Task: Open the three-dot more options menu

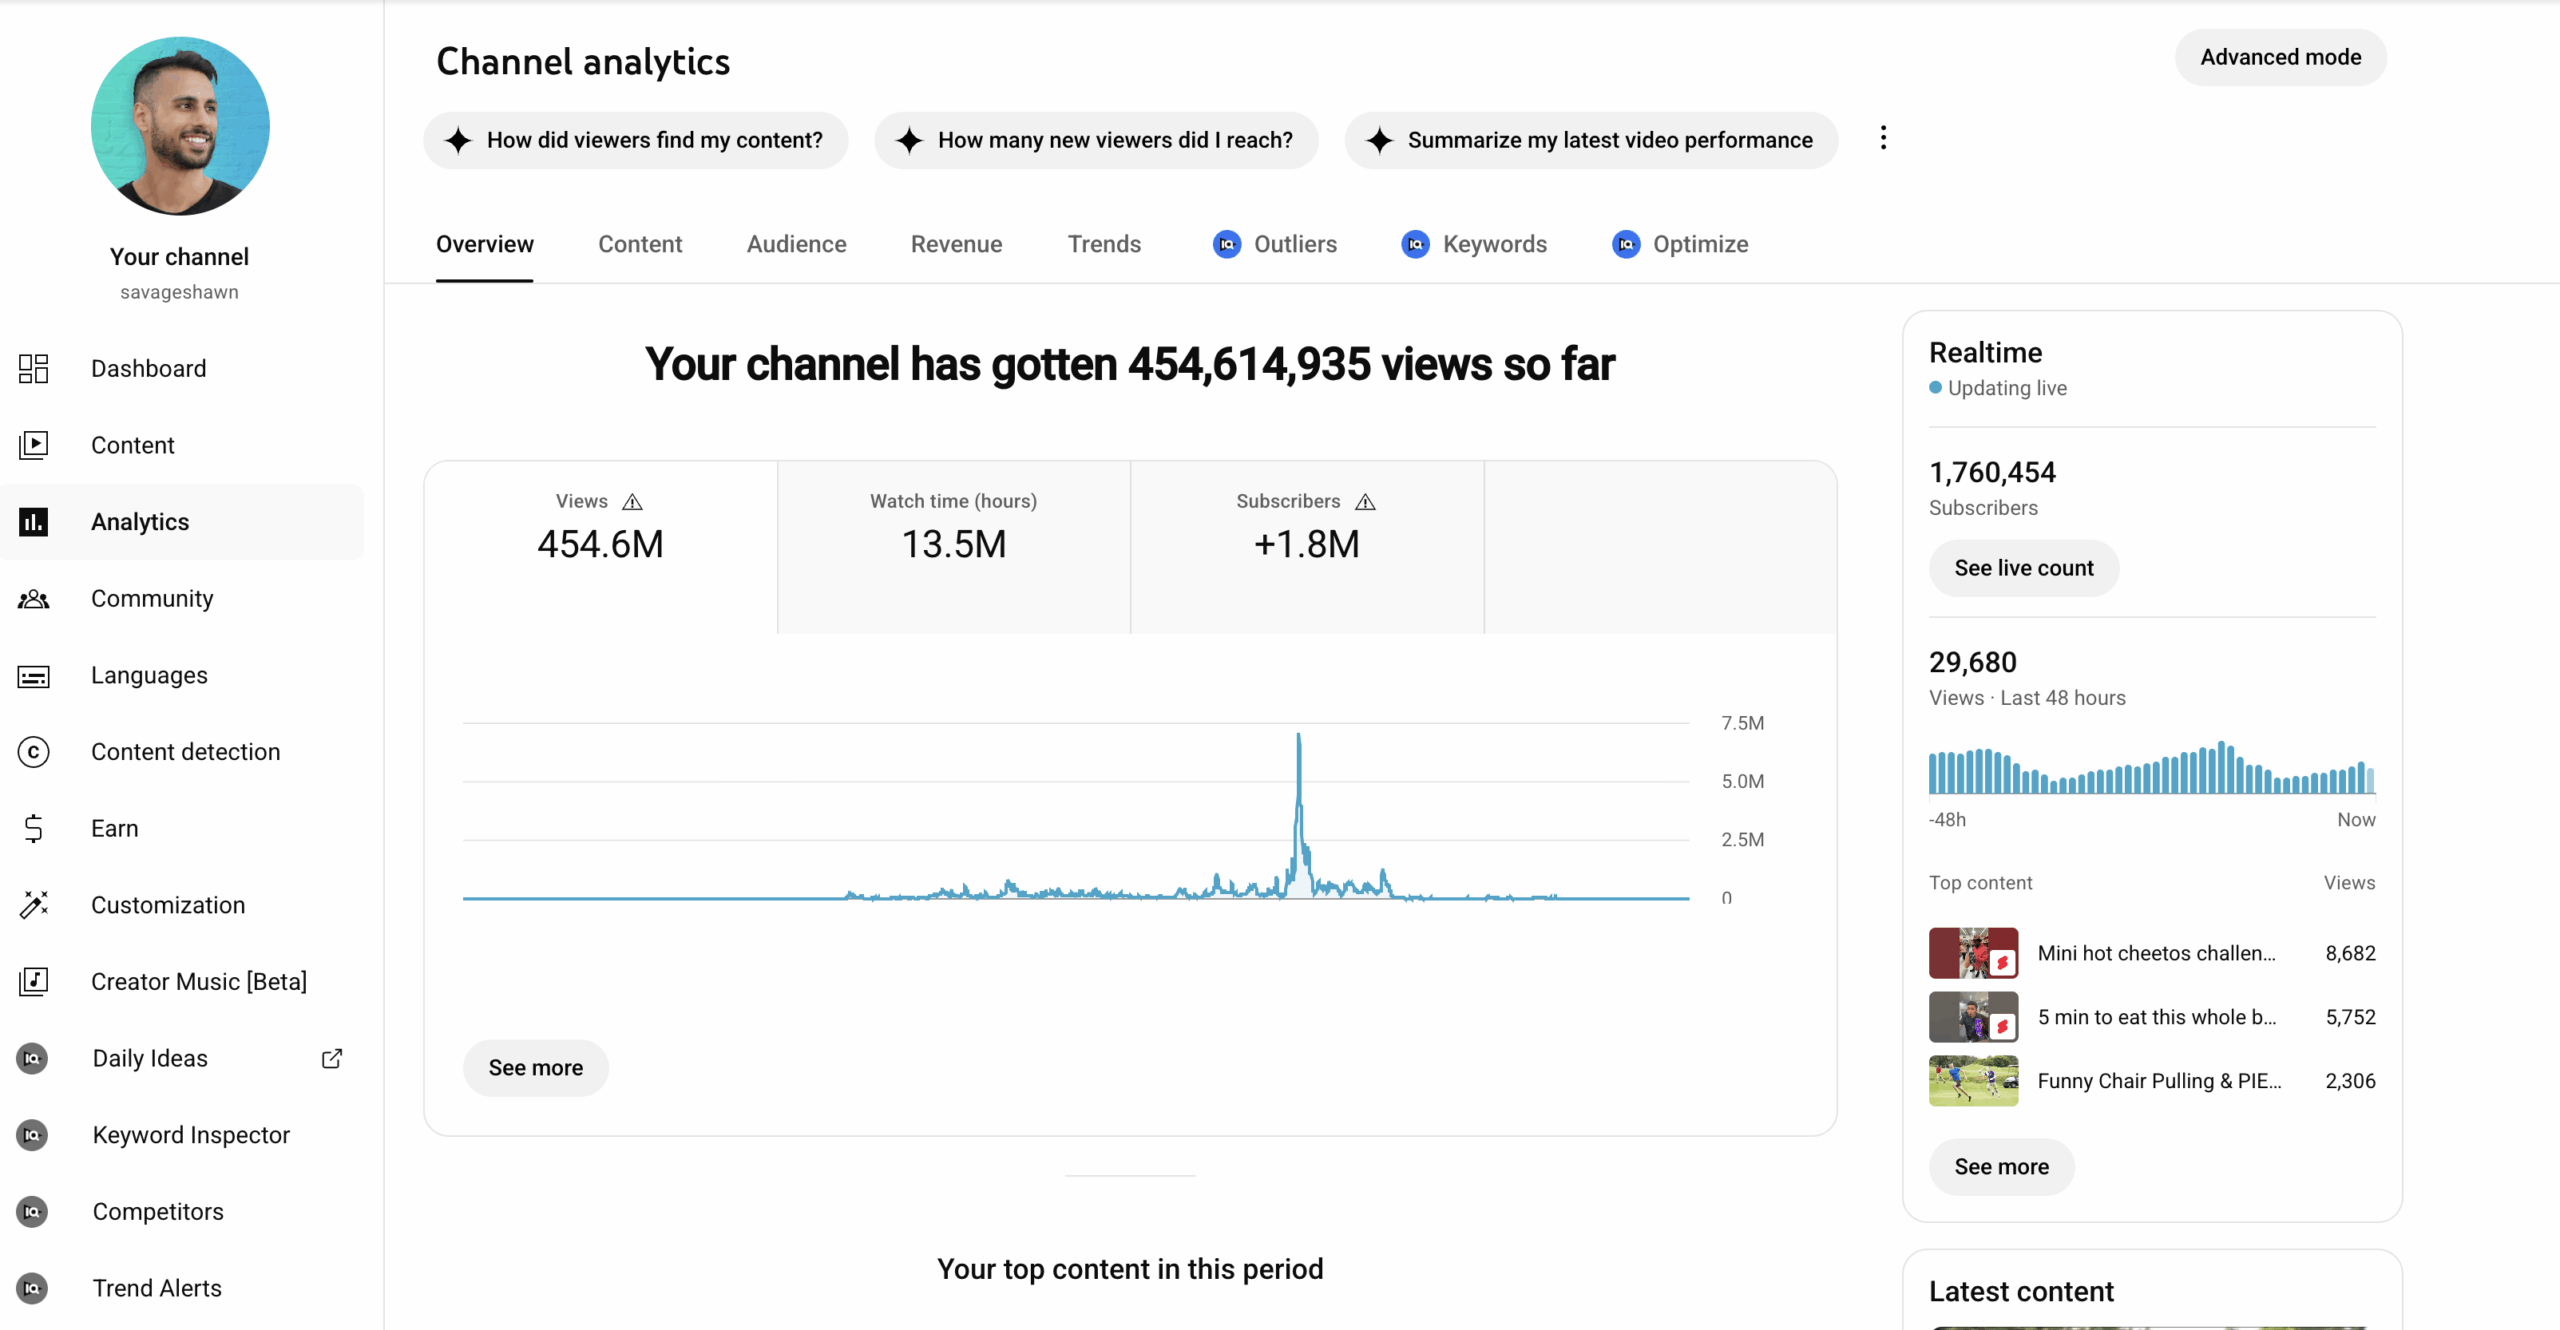Action: tap(1883, 138)
